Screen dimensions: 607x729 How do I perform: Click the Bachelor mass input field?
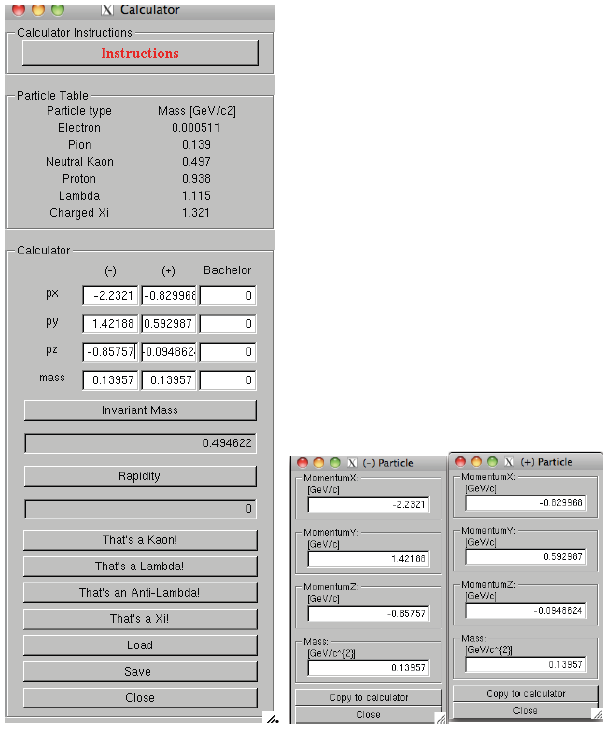228,381
